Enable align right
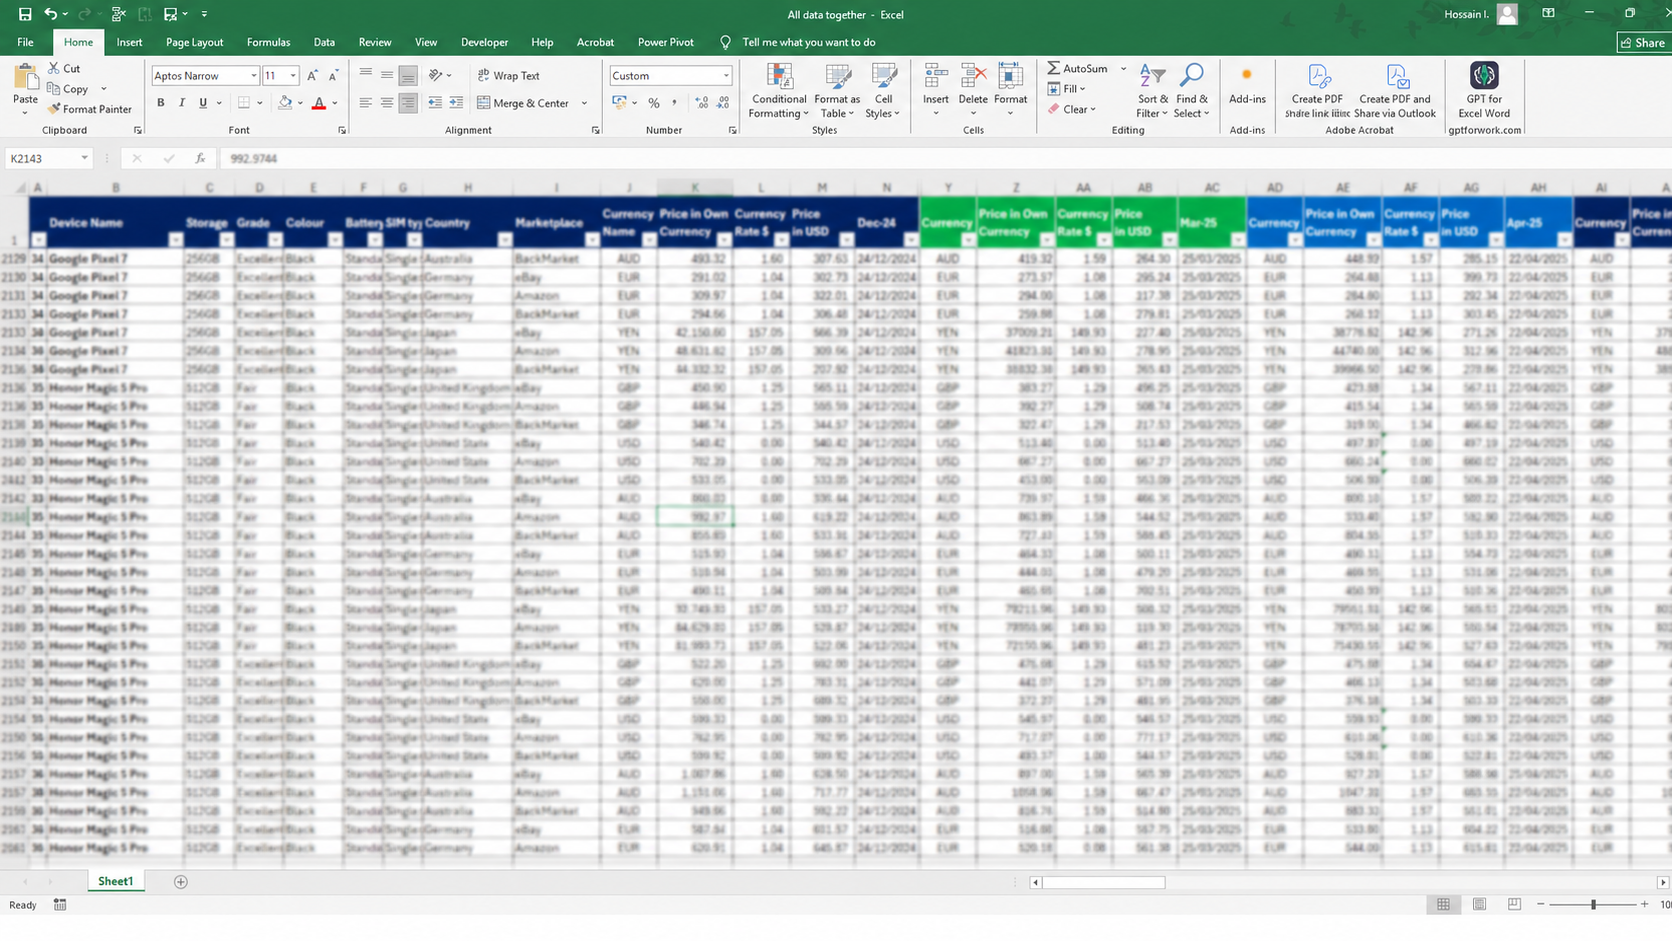 [408, 103]
